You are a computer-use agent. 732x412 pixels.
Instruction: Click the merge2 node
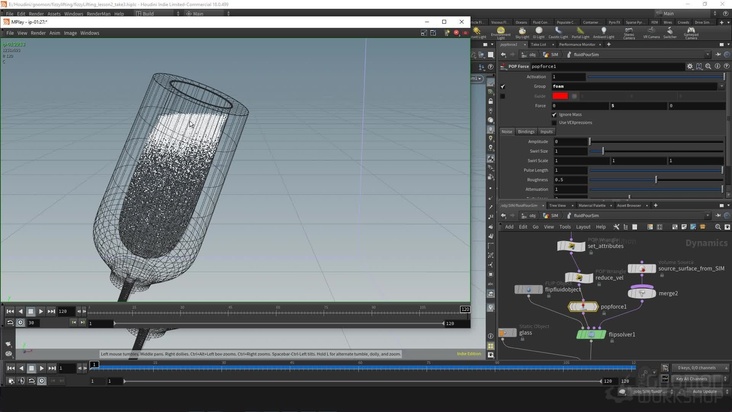pyautogui.click(x=642, y=293)
